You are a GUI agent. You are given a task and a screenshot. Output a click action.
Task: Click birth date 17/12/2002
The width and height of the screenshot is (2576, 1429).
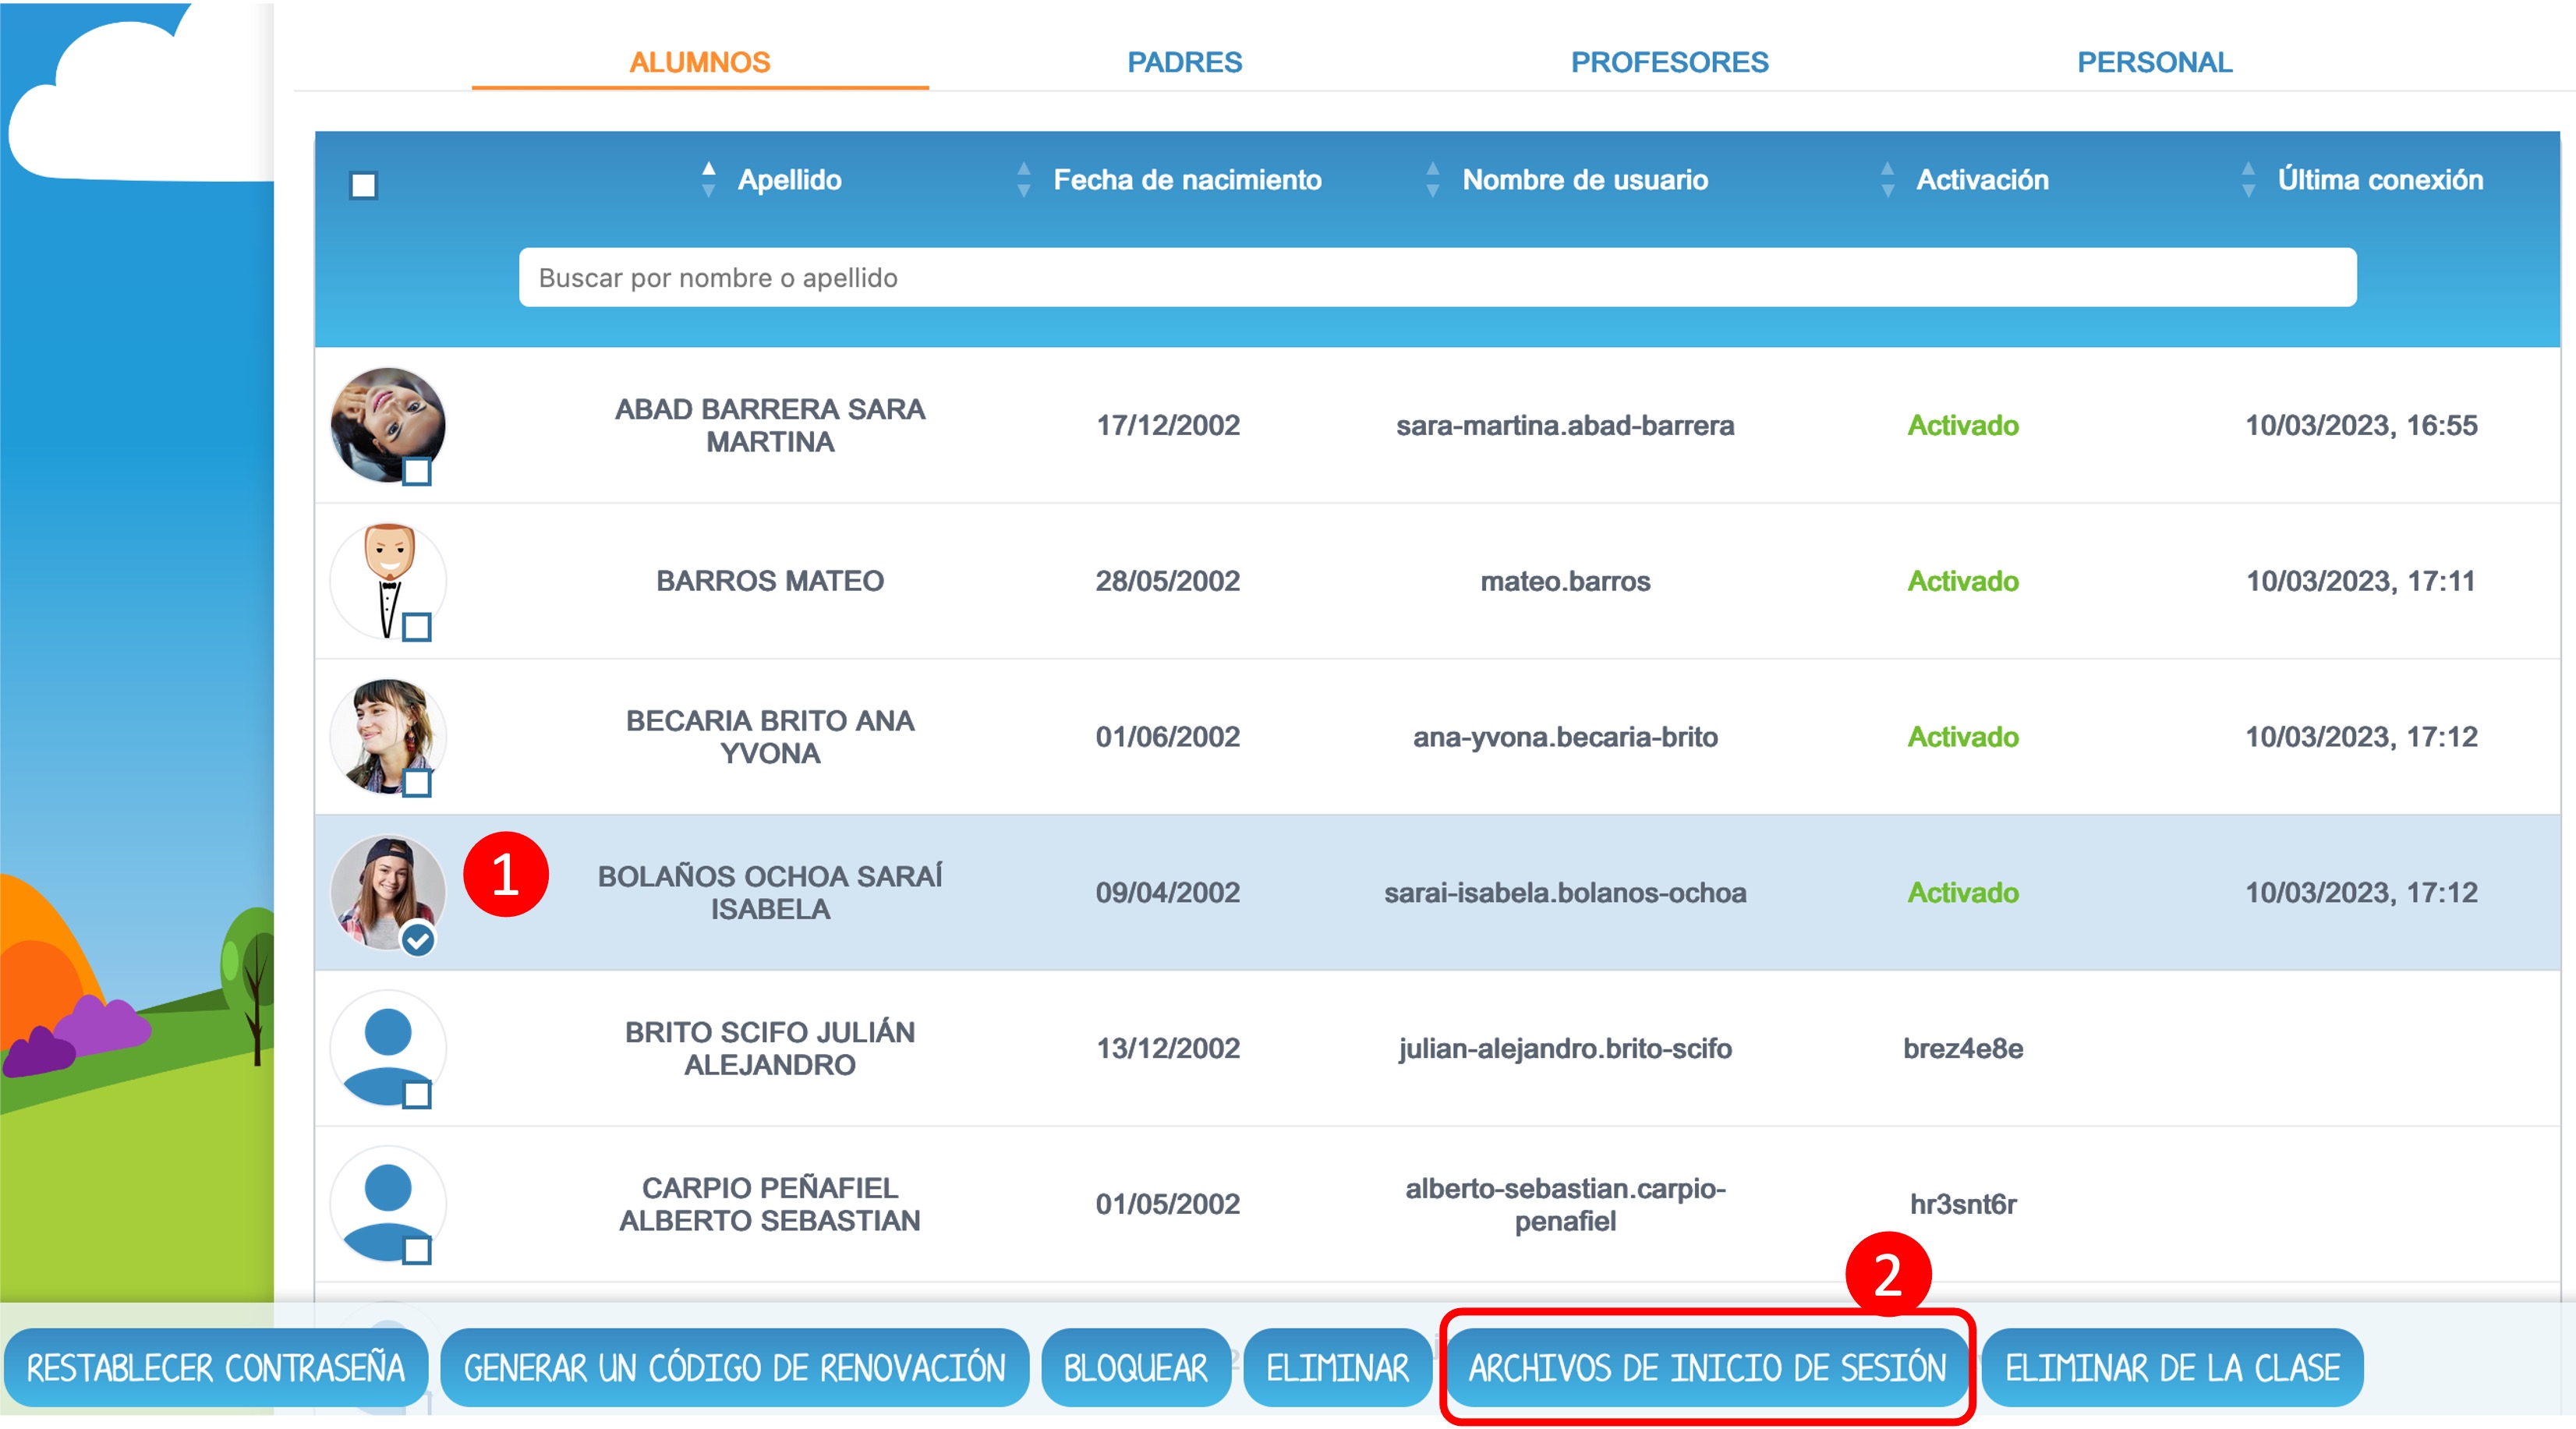click(x=1167, y=425)
